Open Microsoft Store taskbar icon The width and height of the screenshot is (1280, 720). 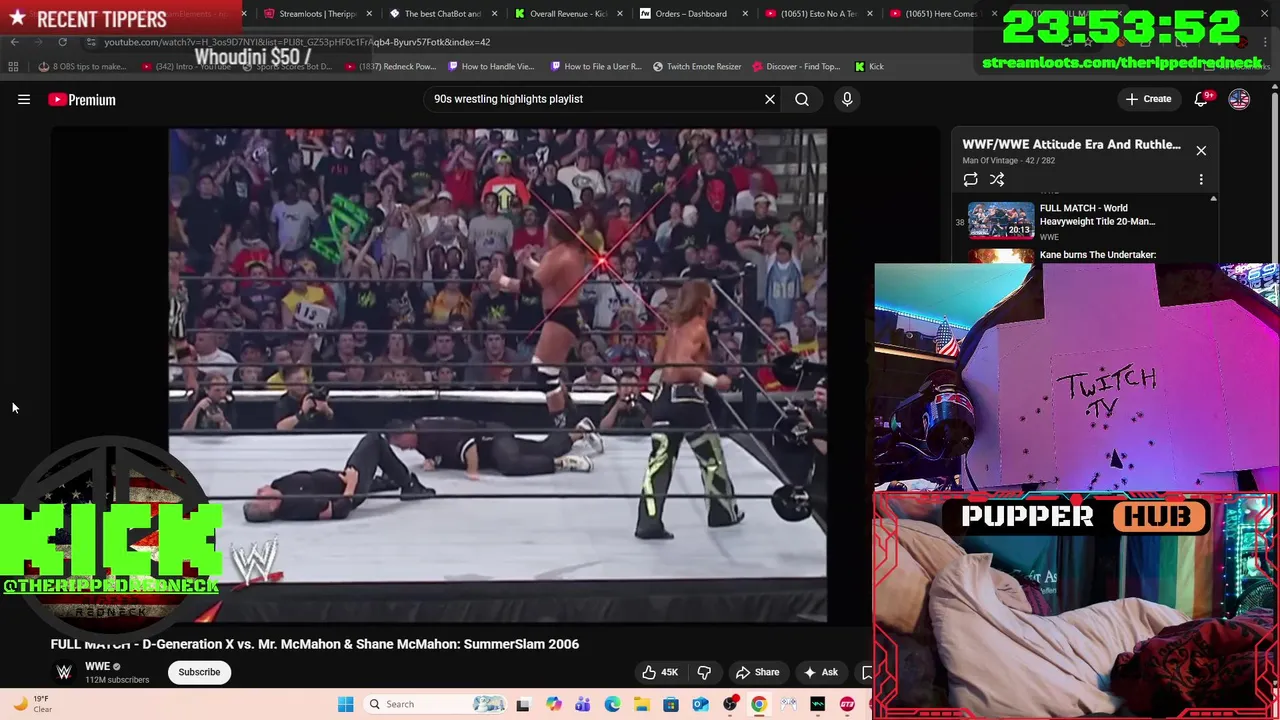click(x=671, y=704)
